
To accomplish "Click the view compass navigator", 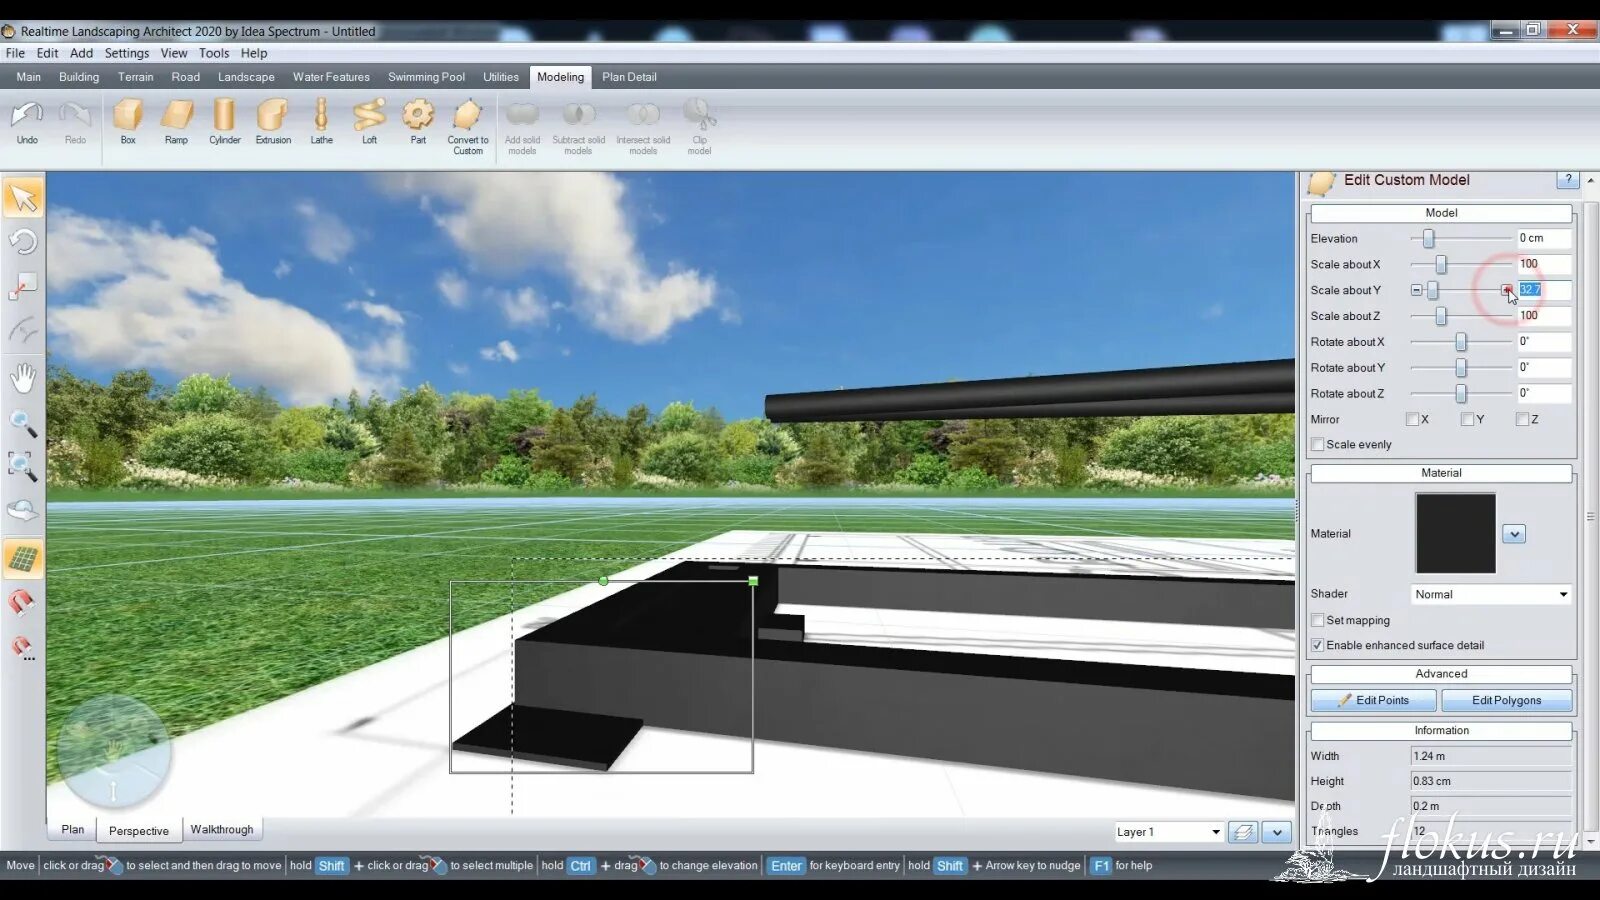I will click(113, 752).
